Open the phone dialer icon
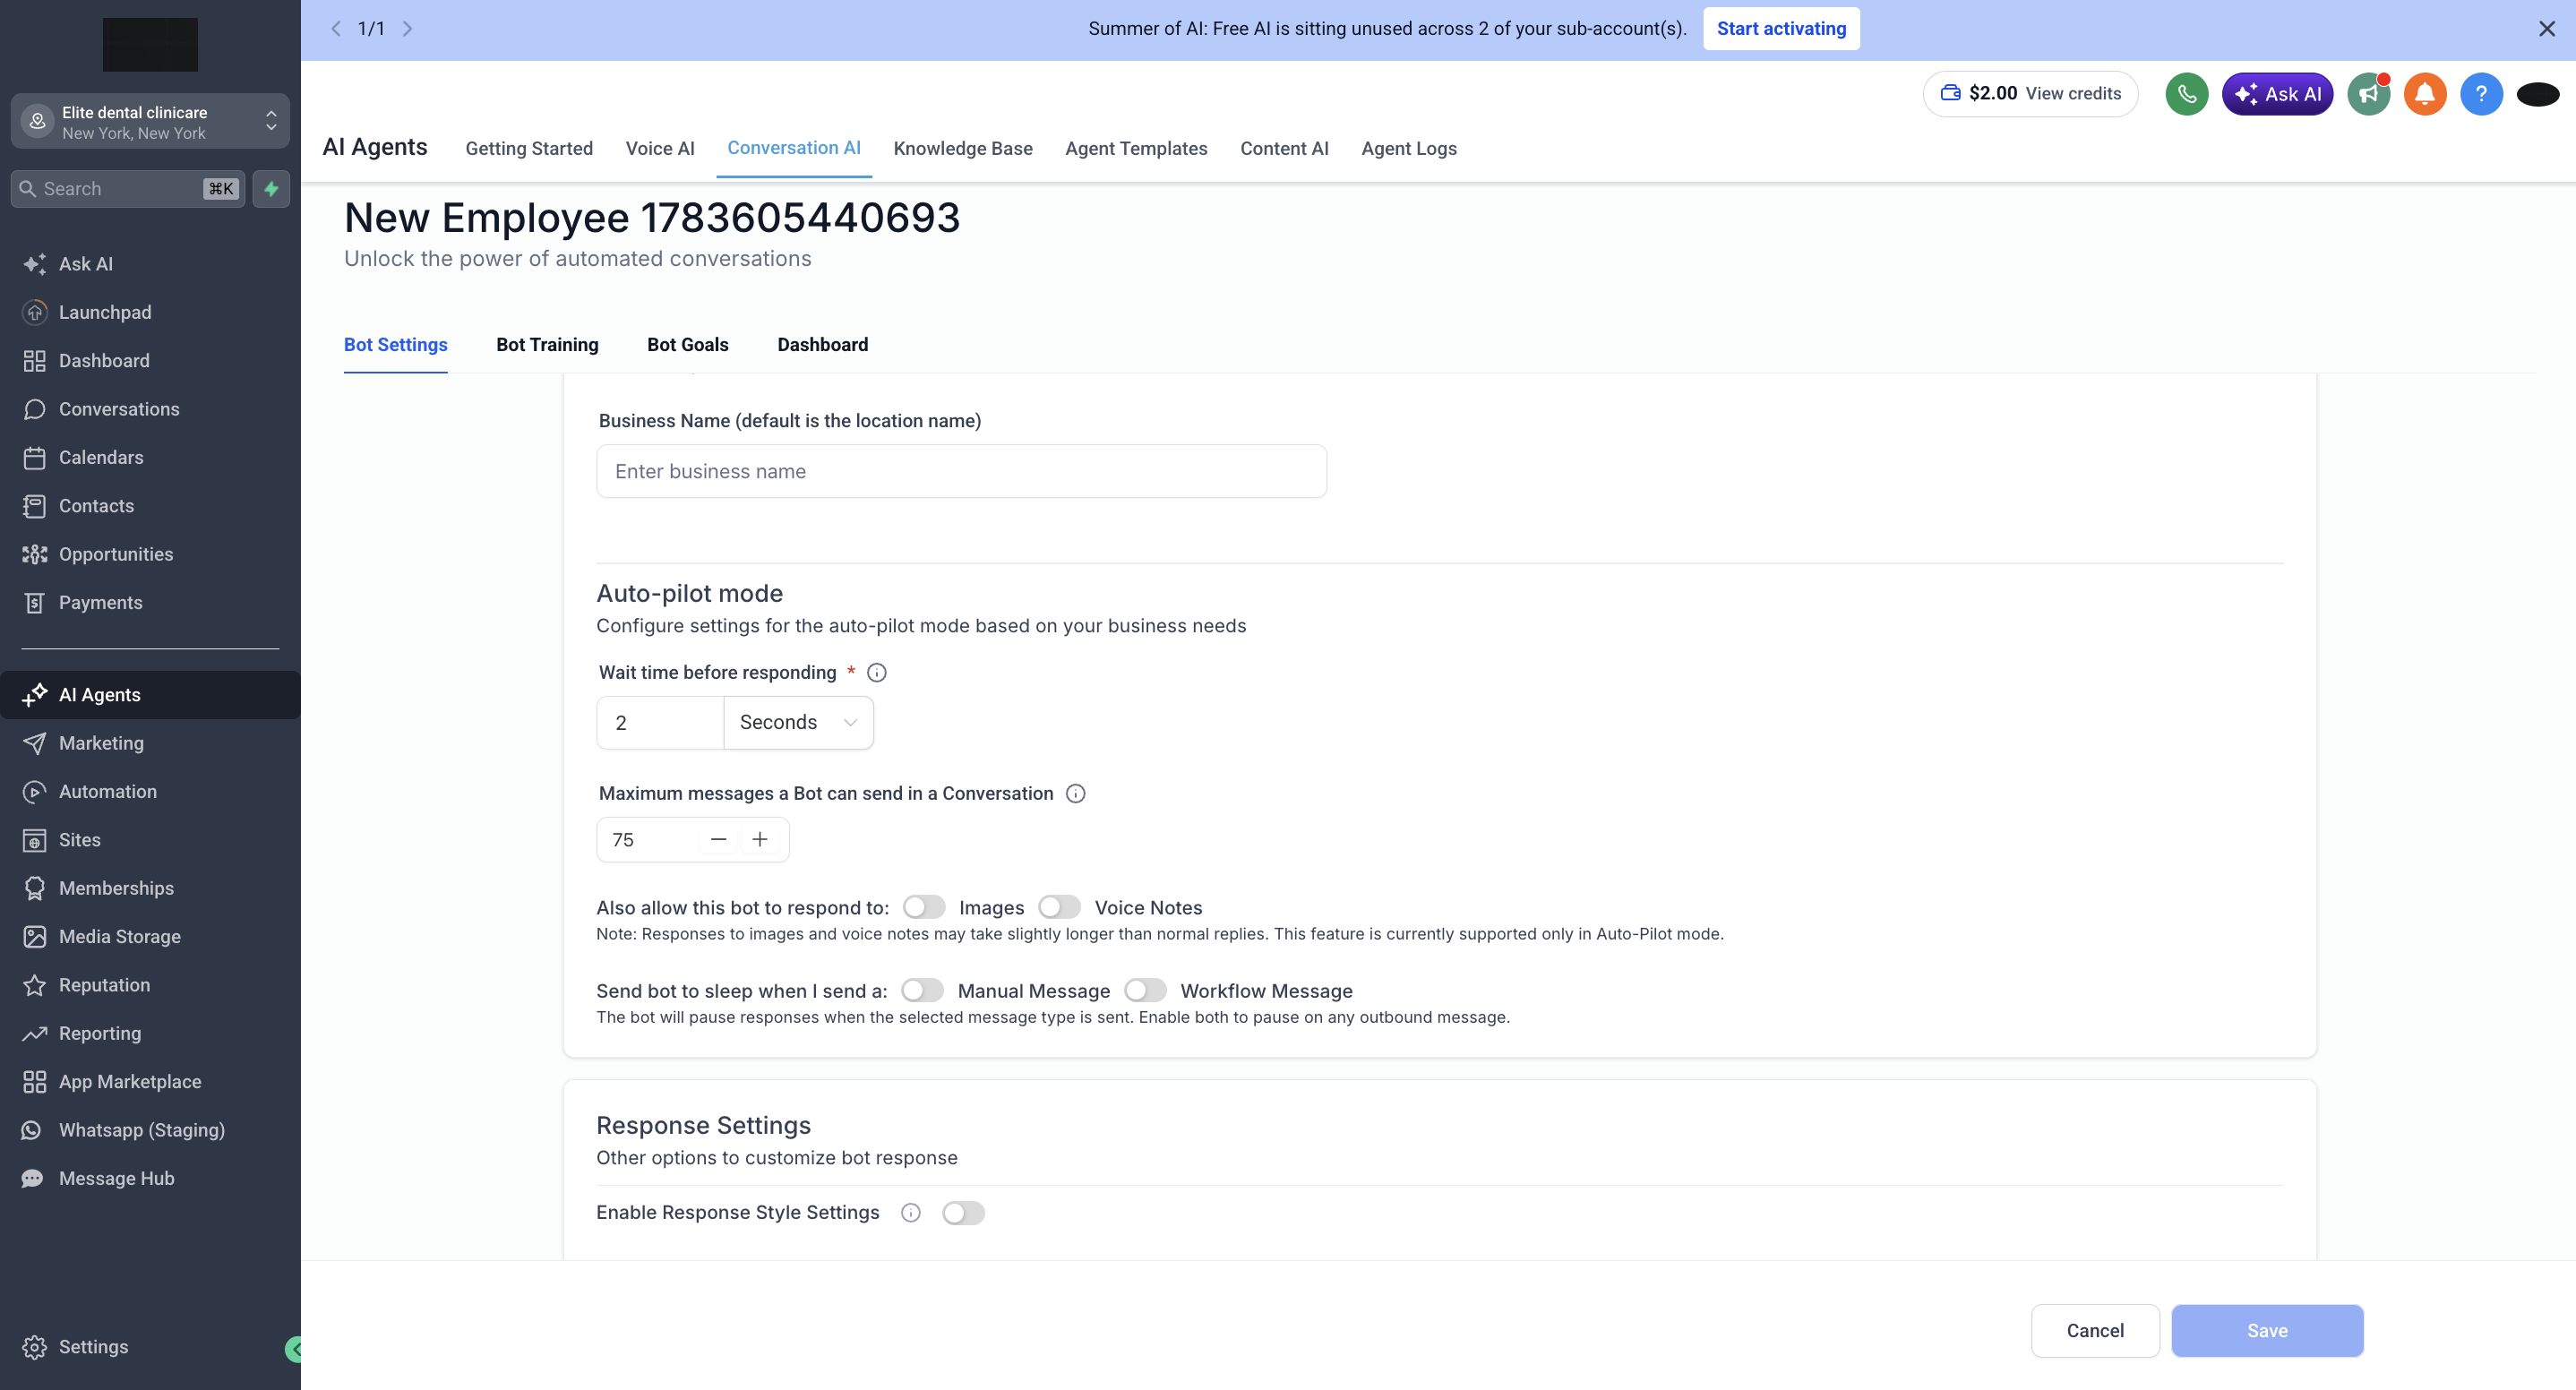This screenshot has width=2576, height=1390. click(x=2187, y=94)
